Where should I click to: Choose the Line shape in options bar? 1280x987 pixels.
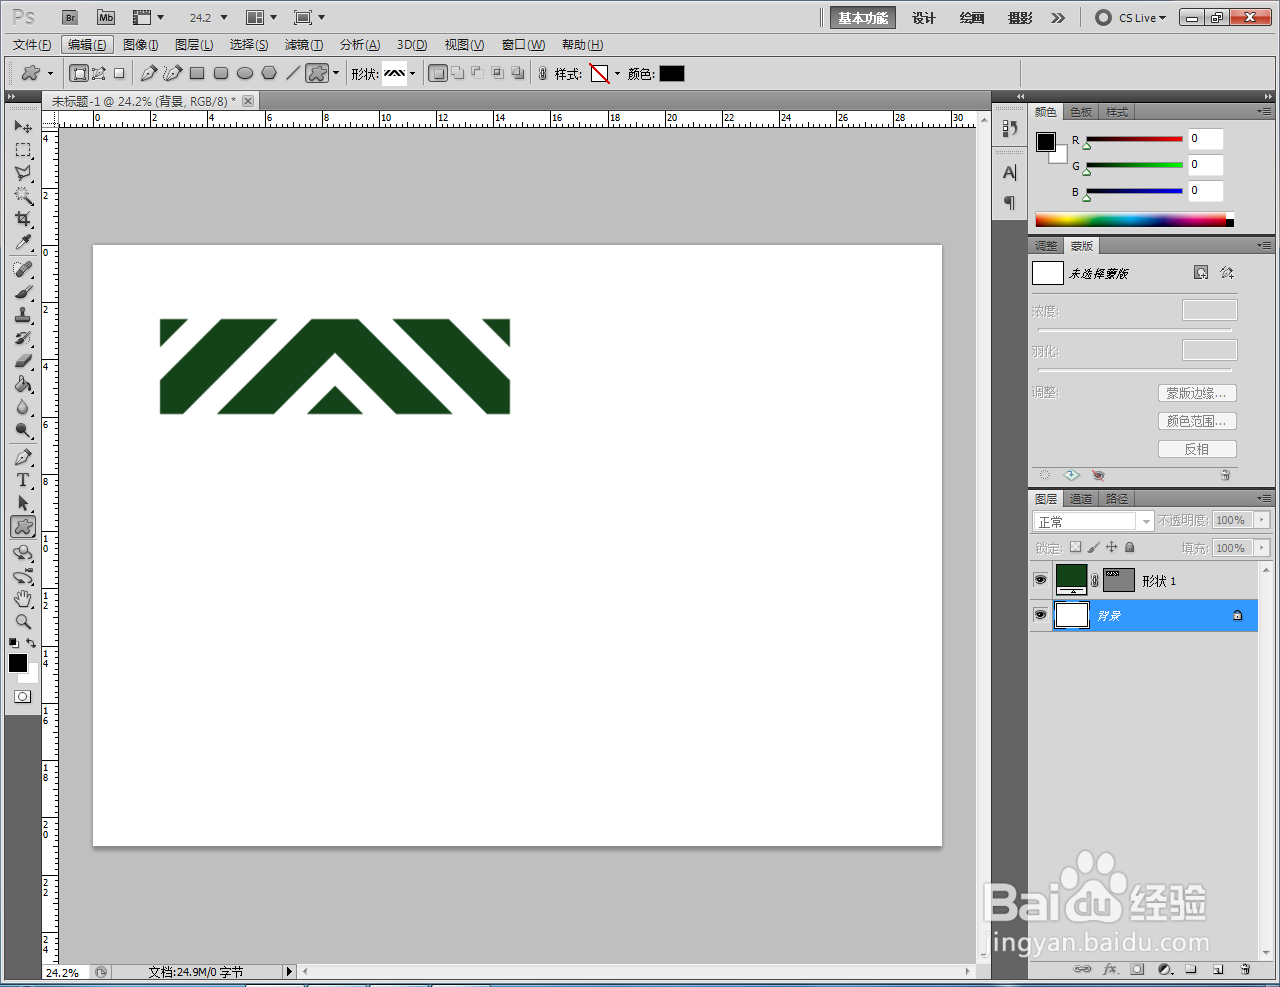(293, 73)
